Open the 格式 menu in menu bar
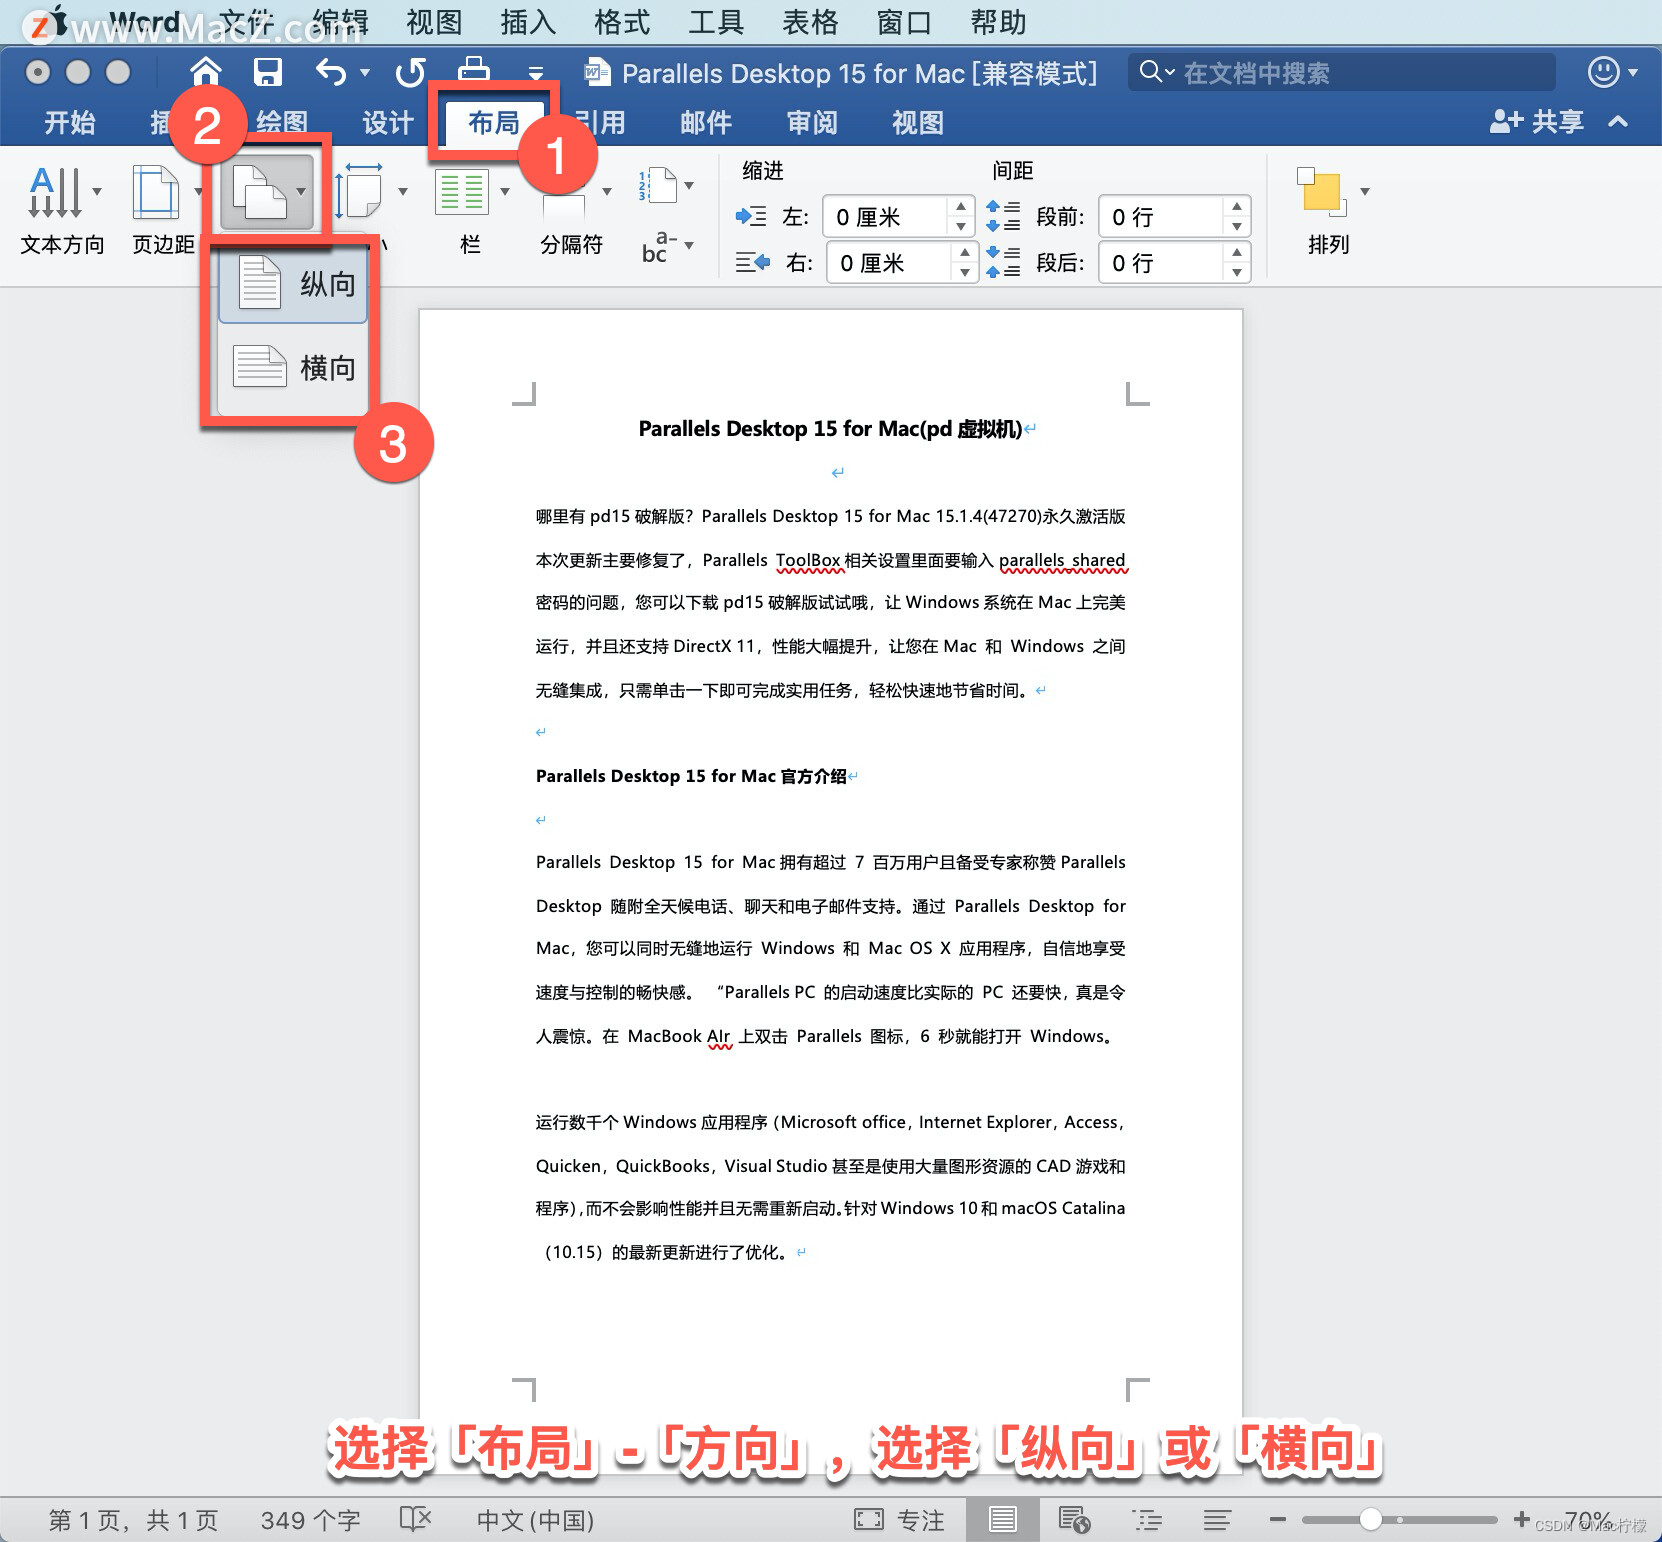Image resolution: width=1662 pixels, height=1542 pixels. pyautogui.click(x=622, y=22)
